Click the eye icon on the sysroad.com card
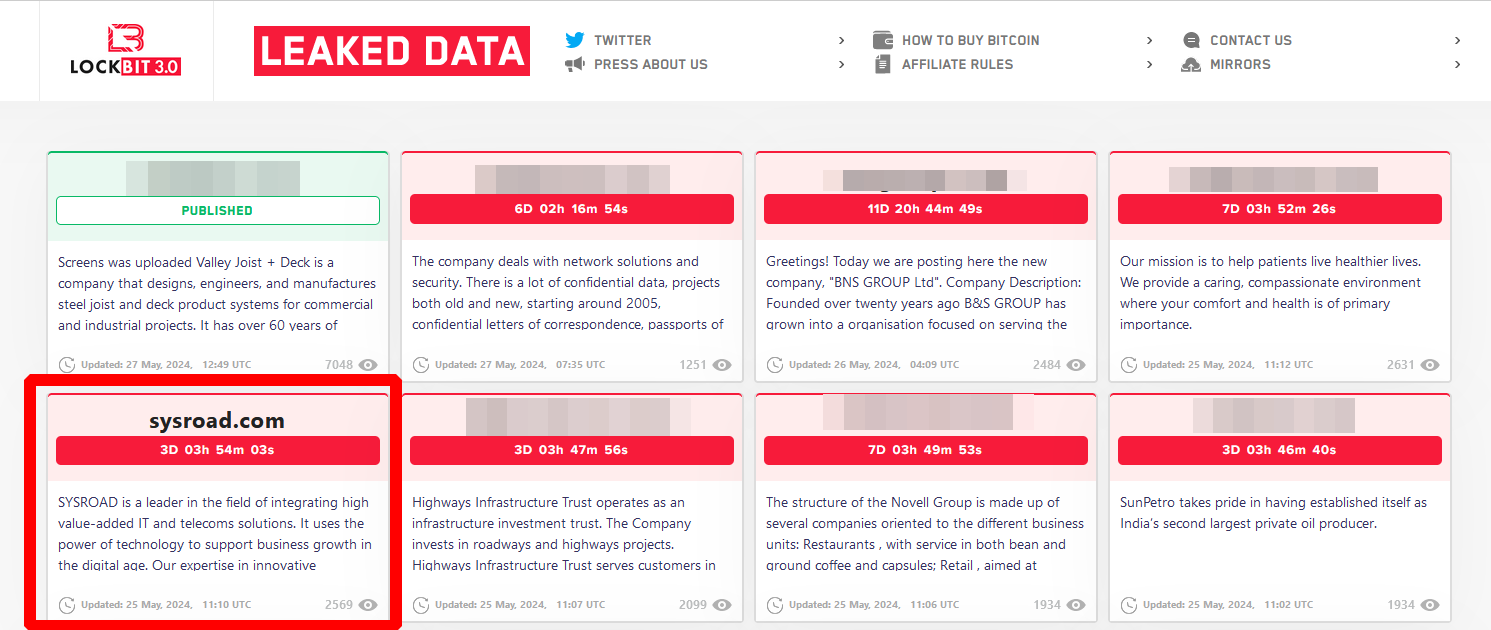Viewport: 1491px width, 630px height. pyautogui.click(x=368, y=605)
